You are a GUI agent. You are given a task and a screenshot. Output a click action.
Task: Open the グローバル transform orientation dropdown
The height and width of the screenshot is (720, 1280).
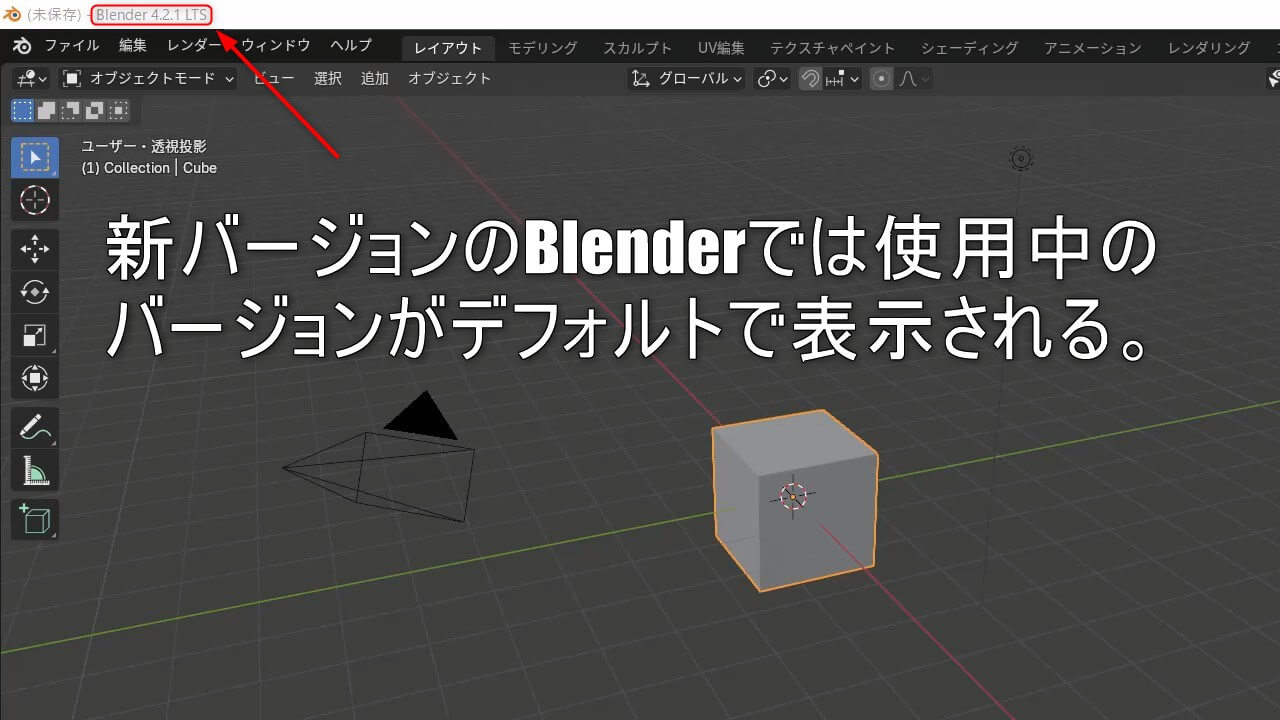click(686, 78)
